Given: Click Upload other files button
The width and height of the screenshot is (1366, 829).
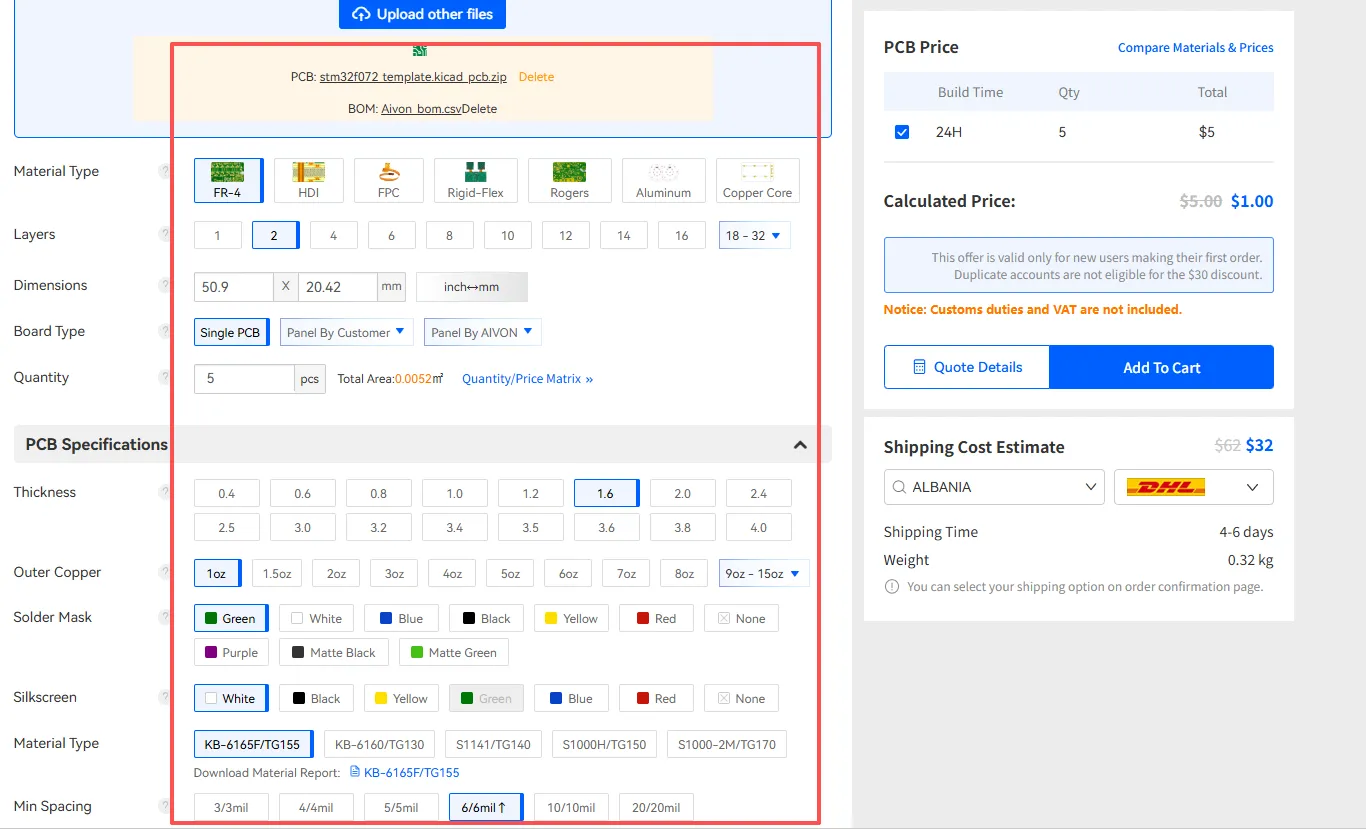Looking at the screenshot, I should pyautogui.click(x=422, y=14).
